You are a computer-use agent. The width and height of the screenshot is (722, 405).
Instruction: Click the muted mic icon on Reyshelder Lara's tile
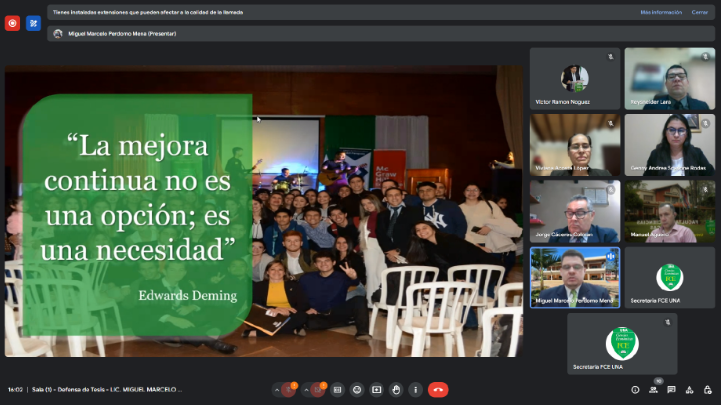point(705,57)
